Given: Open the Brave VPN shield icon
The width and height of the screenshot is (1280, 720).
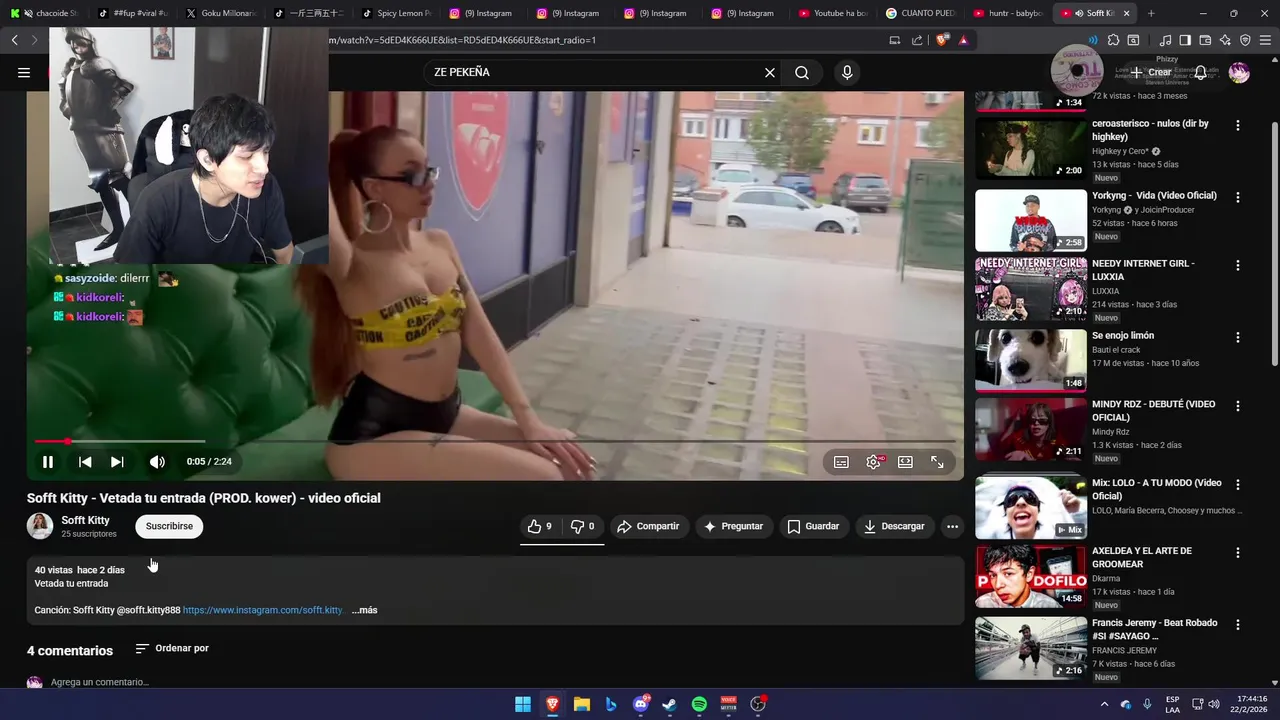Looking at the screenshot, I should point(1245,40).
